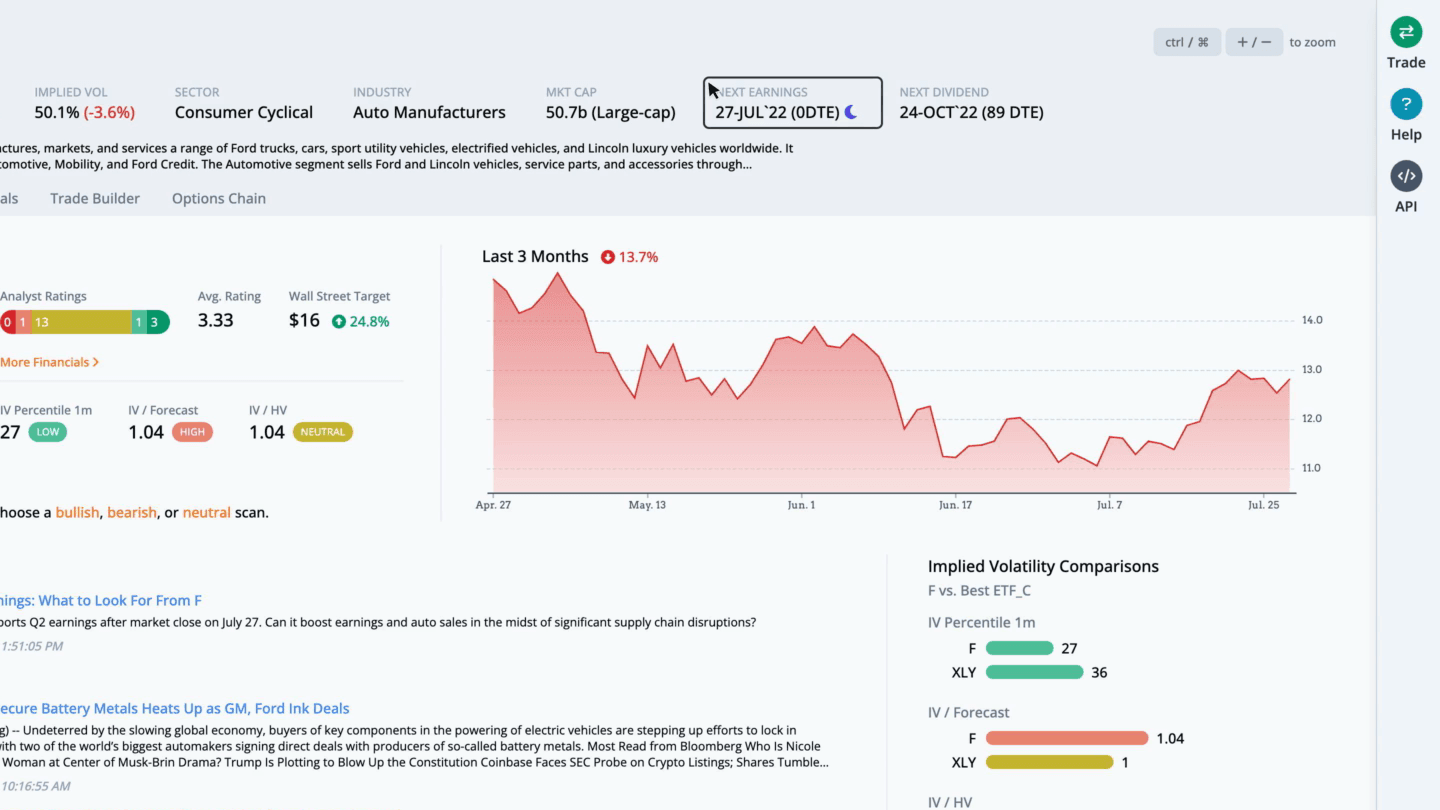The height and width of the screenshot is (810, 1440).
Task: Click the Avg. Rating 3.33 value
Action: pos(216,321)
